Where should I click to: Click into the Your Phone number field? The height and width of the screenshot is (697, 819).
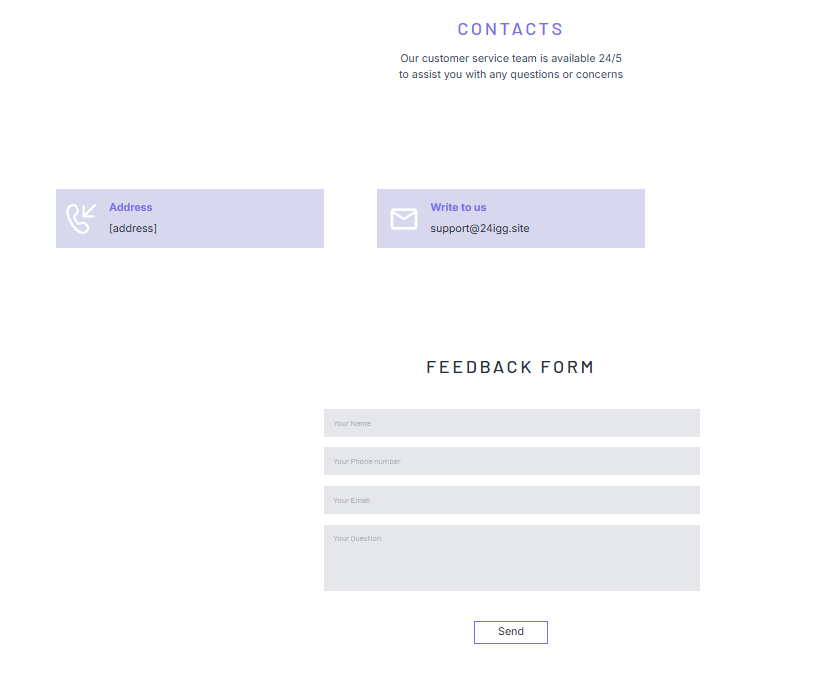point(511,461)
